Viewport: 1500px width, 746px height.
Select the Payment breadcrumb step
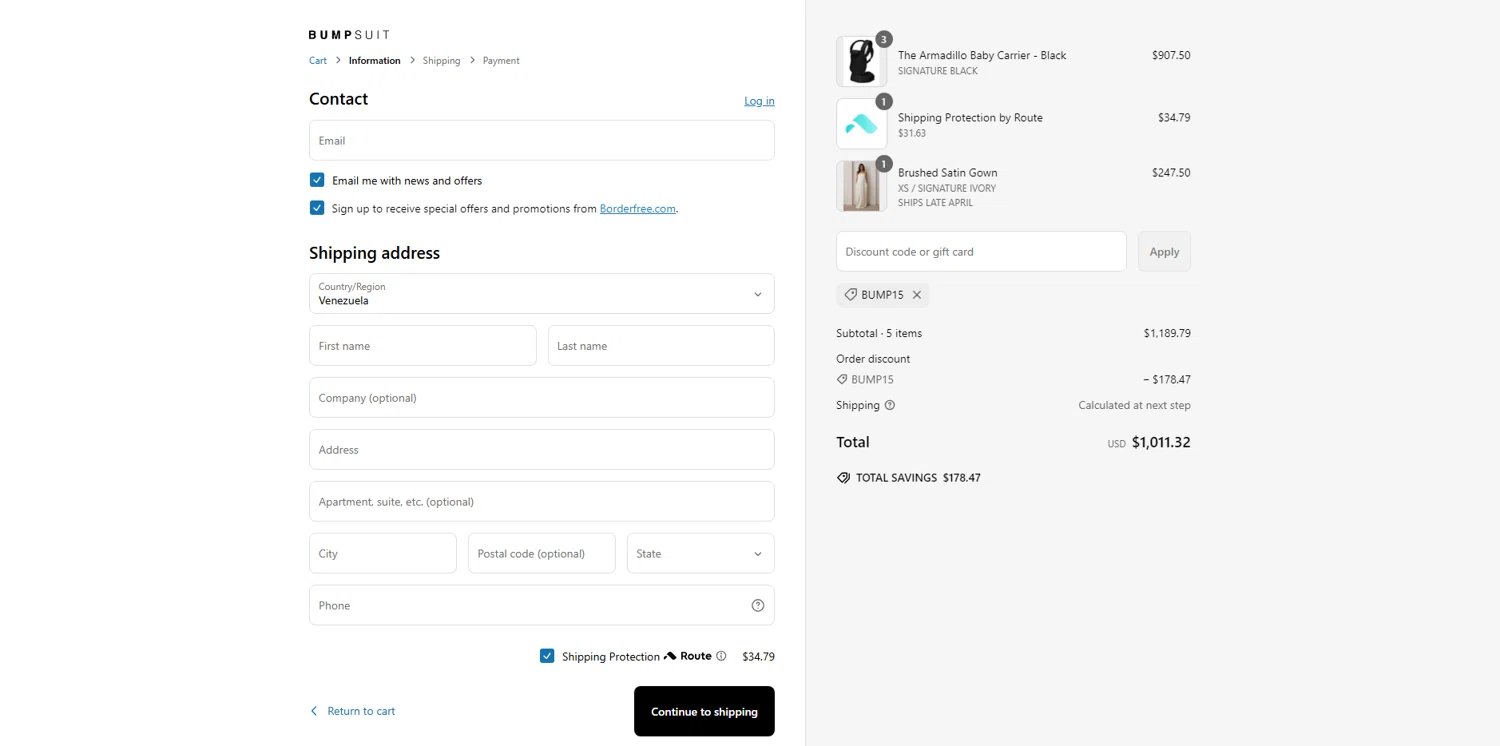(x=501, y=61)
